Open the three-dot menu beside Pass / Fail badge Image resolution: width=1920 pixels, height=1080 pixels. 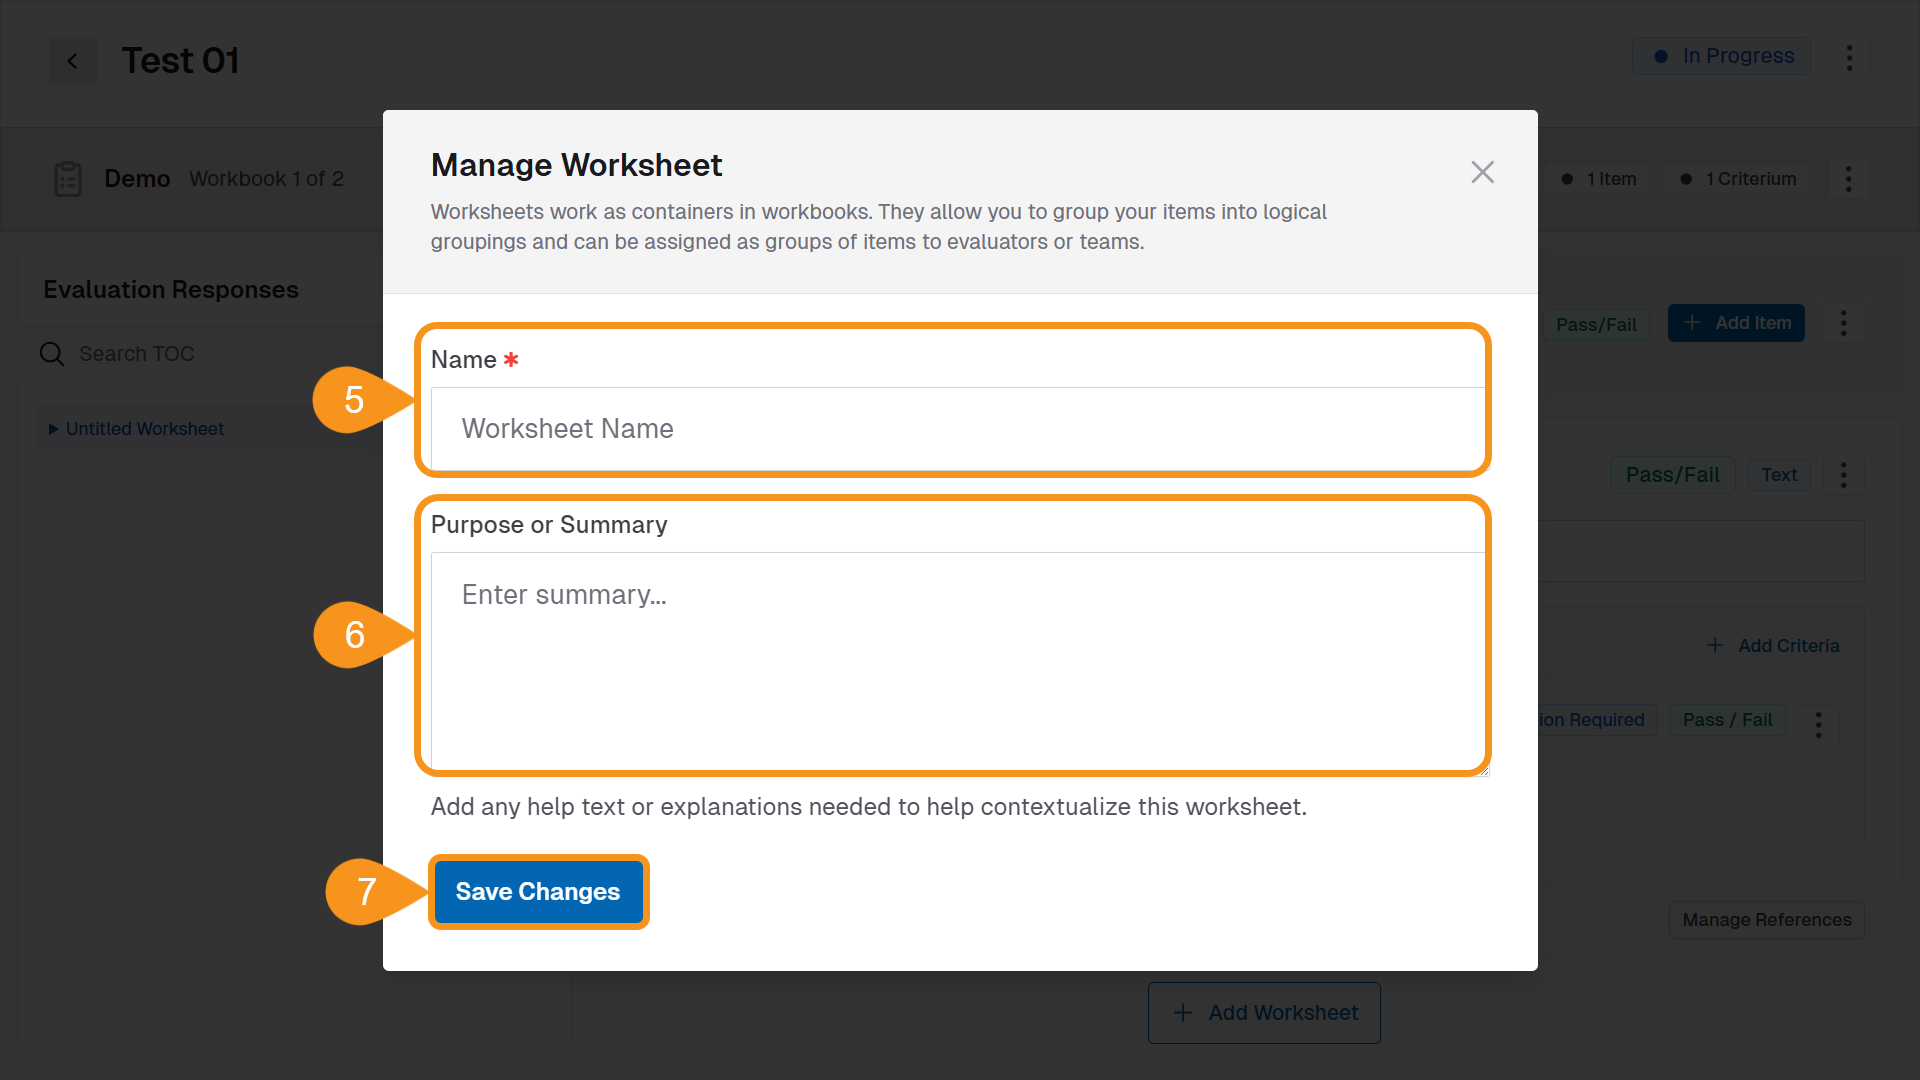pyautogui.click(x=1818, y=725)
